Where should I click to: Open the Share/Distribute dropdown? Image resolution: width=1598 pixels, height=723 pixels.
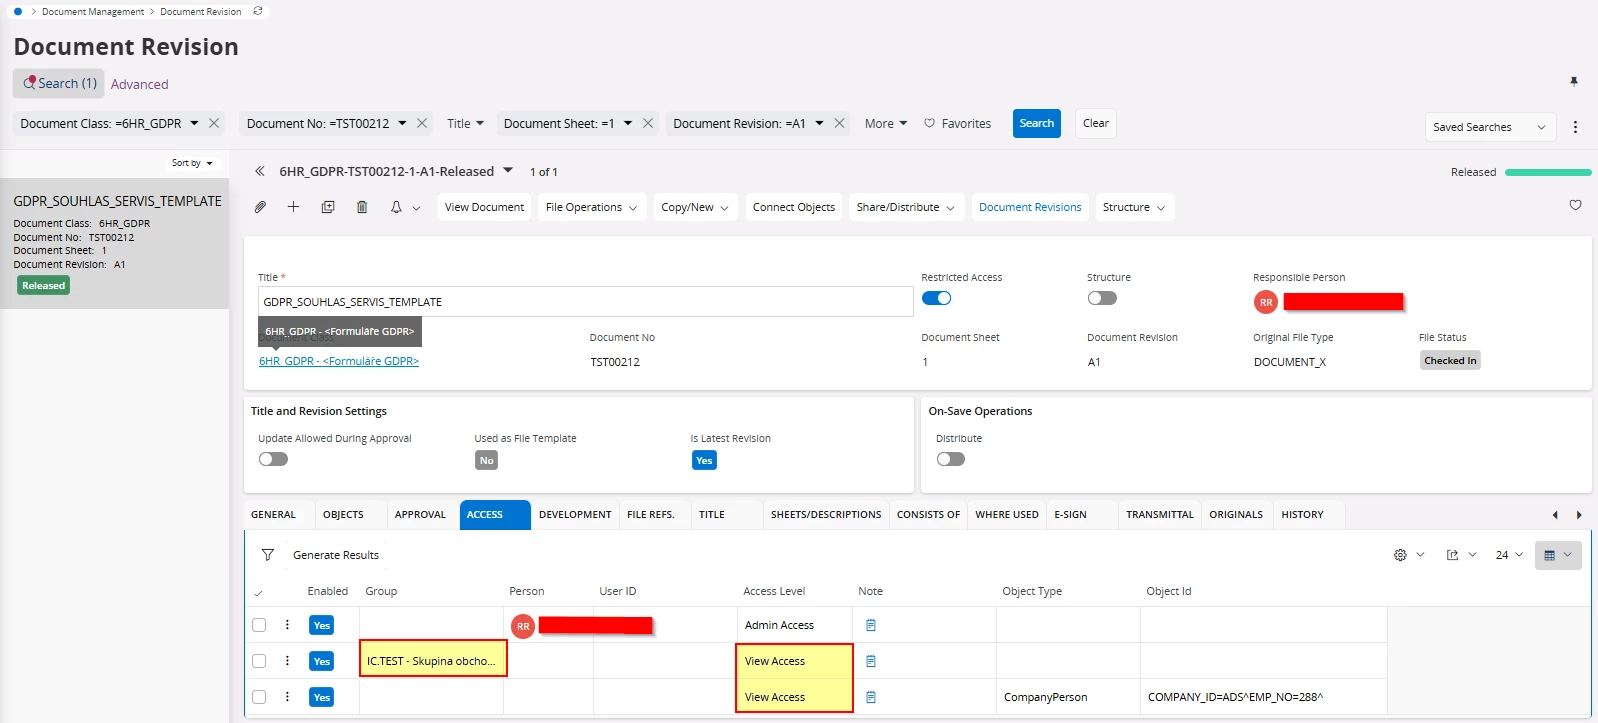point(905,207)
